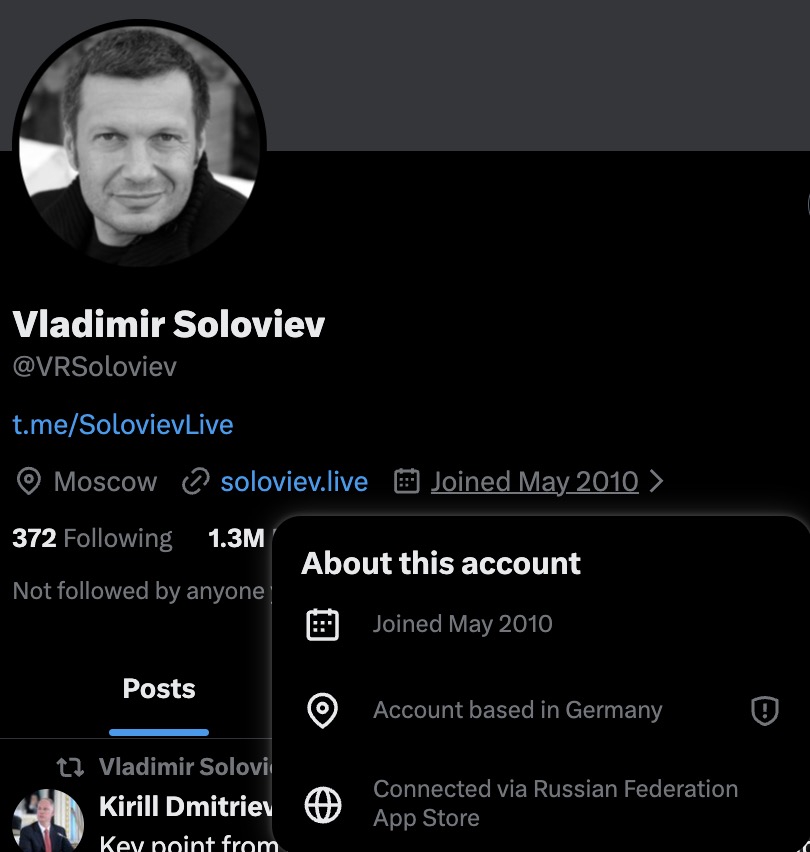The height and width of the screenshot is (852, 810).
Task: Click the calendar icon beside Joined May 2010 link
Action: [x=406, y=481]
